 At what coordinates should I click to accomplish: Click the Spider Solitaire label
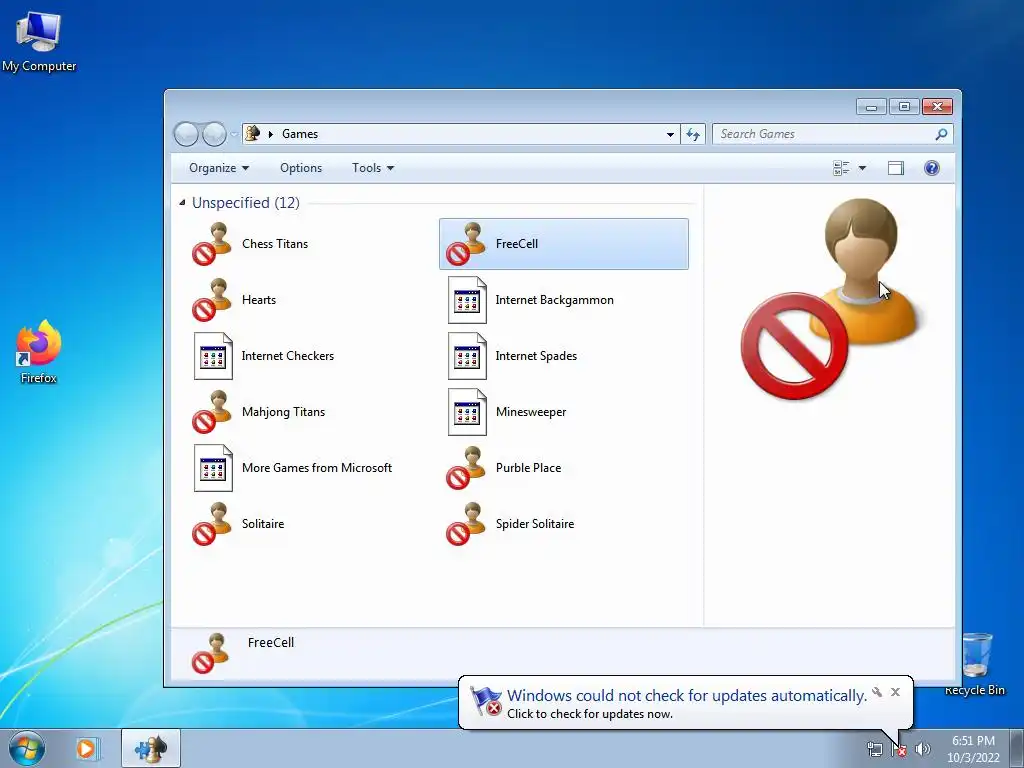(x=535, y=524)
